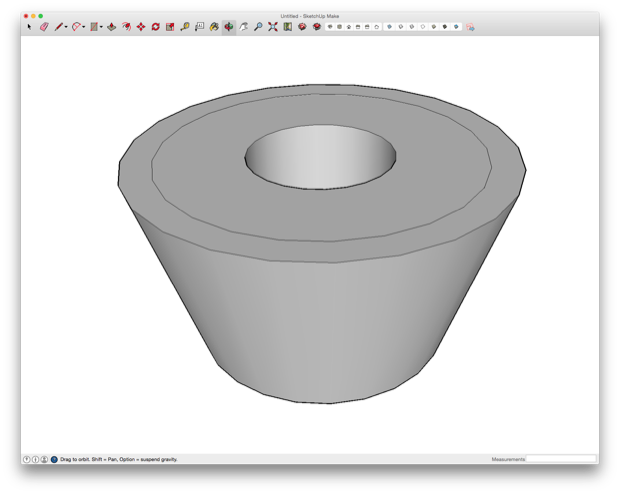Click the credits info status icon
Screen dimensions: 620x494
click(x=35, y=459)
